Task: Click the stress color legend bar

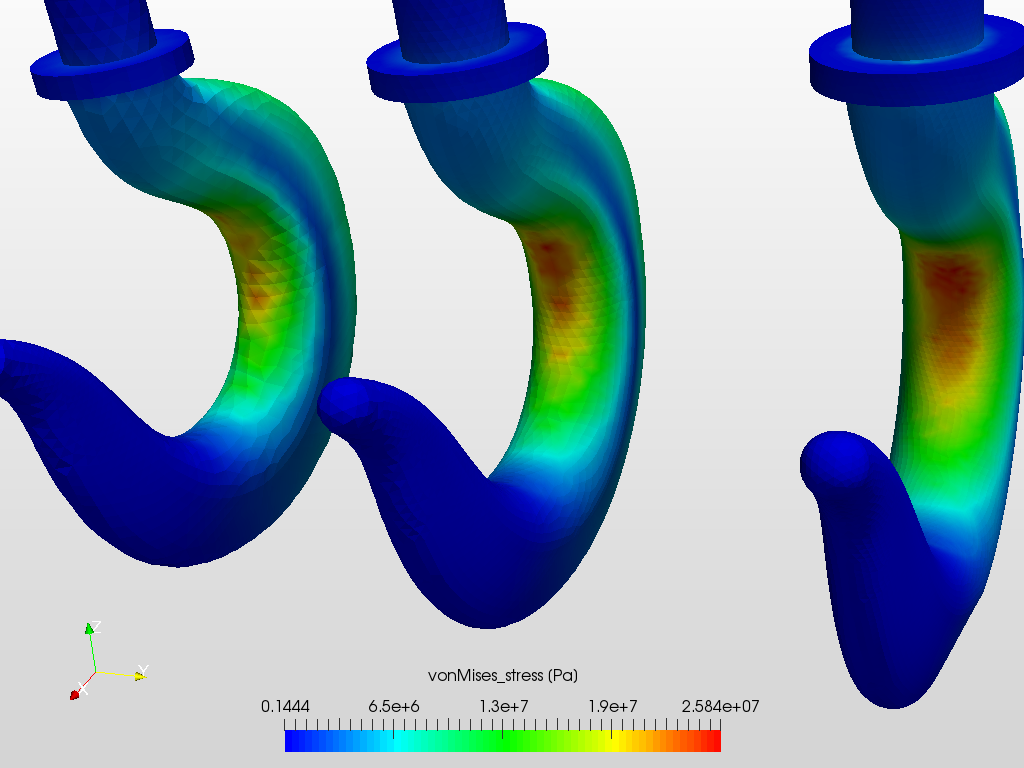Action: tap(502, 741)
